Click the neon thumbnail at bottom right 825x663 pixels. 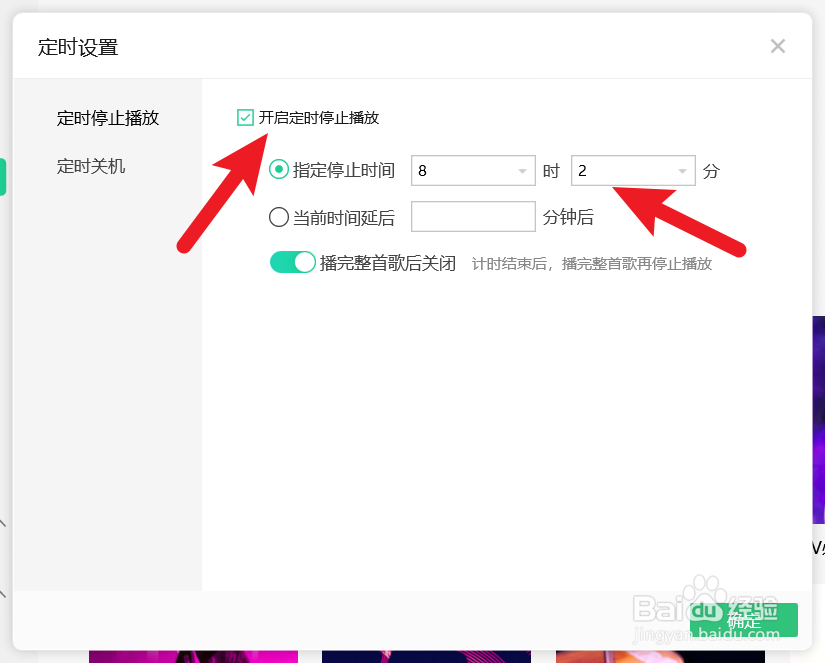tap(660, 655)
